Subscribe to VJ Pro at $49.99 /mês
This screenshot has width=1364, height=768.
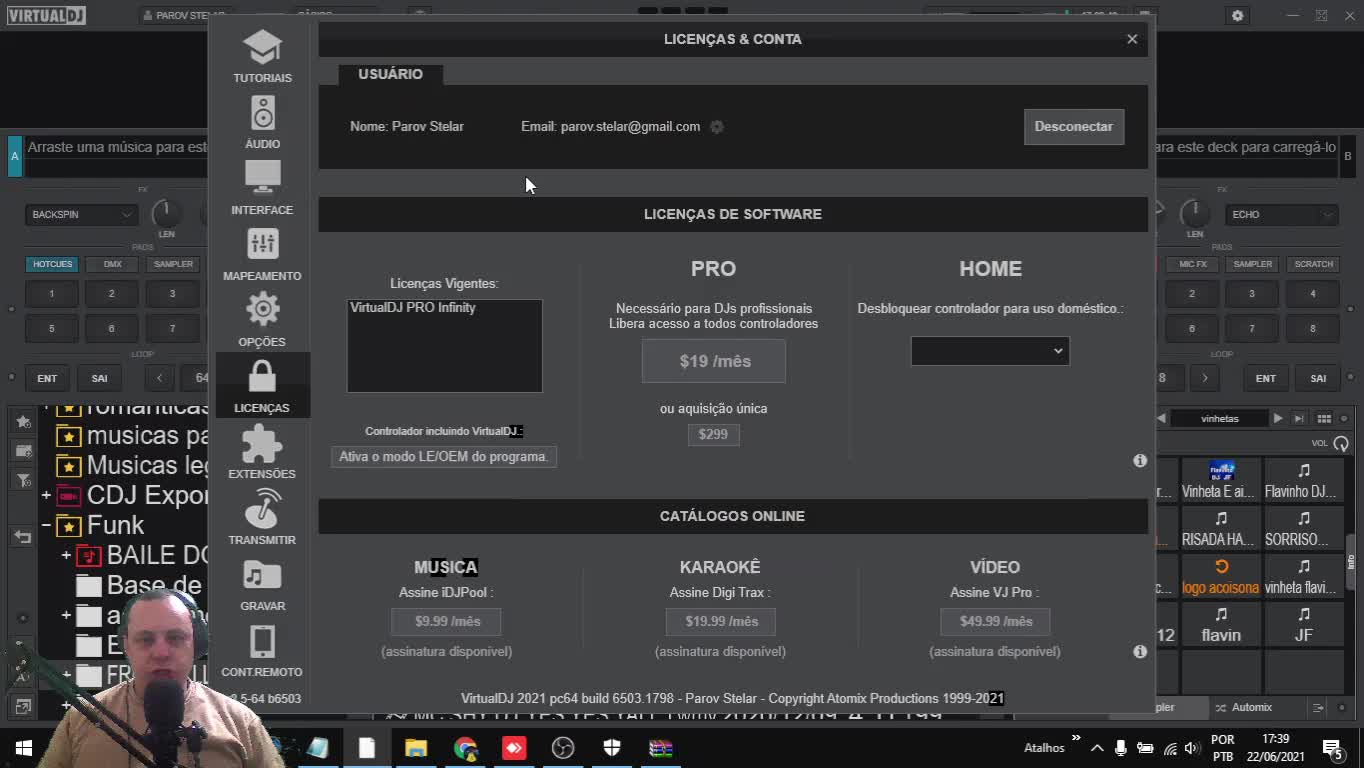coord(995,621)
